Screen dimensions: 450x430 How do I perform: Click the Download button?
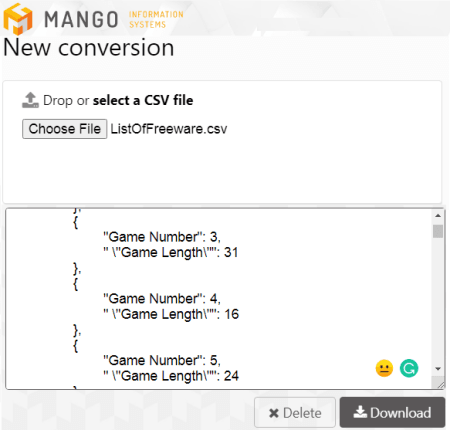[392, 412]
